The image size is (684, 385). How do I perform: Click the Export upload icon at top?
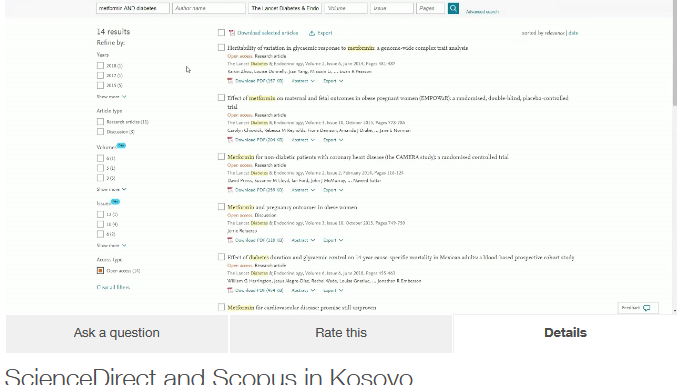[311, 33]
